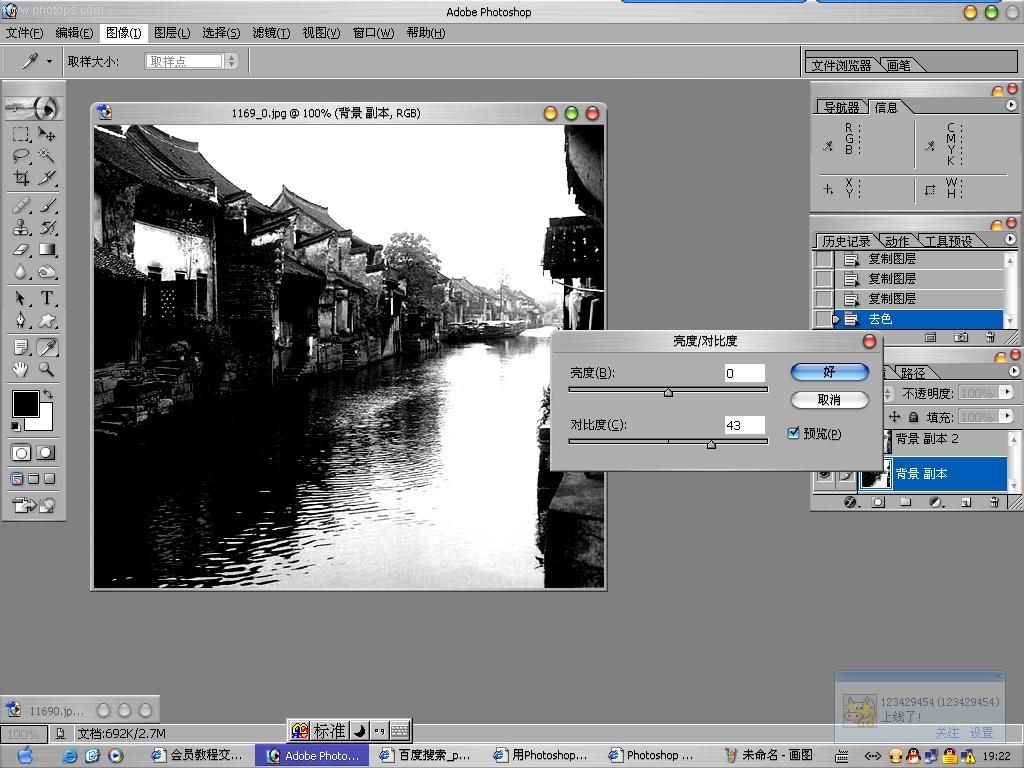Image resolution: width=1024 pixels, height=768 pixels.
Task: Create a new layer set folder
Action: tap(905, 502)
